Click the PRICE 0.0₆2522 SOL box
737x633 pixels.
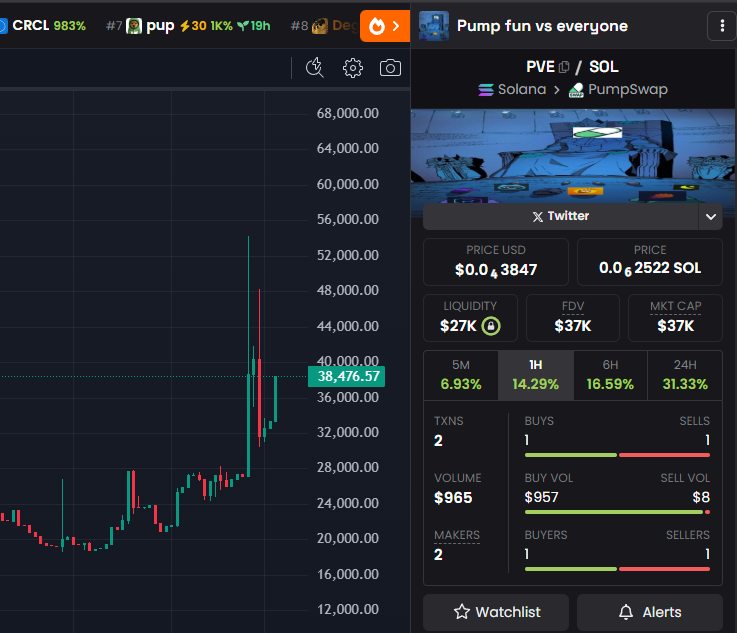click(x=650, y=262)
